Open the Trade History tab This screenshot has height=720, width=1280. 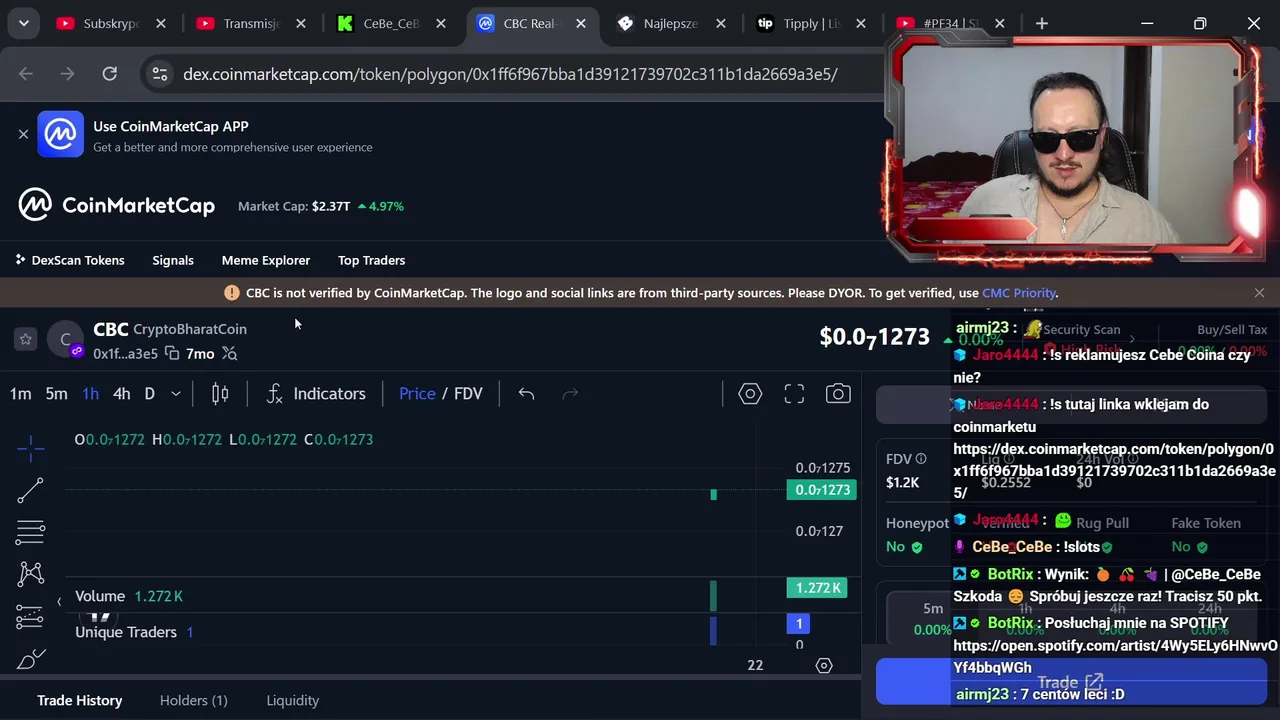click(80, 701)
